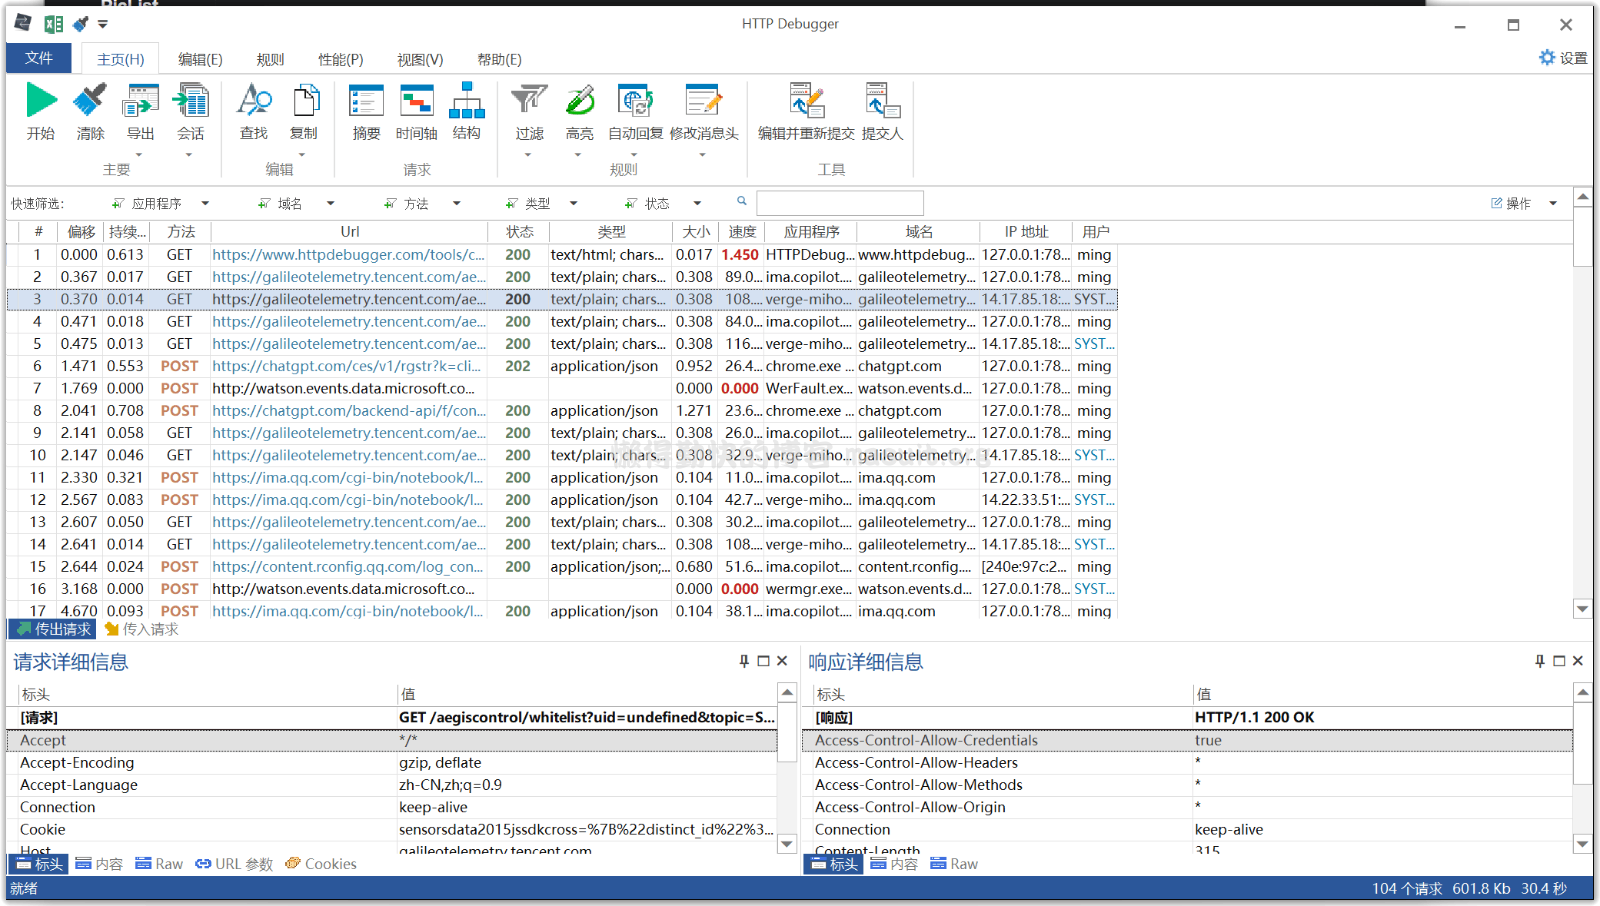Viewport: 1600px width, 906px height.
Task: Click the 过滤 filter funnel icon
Action: [529, 101]
